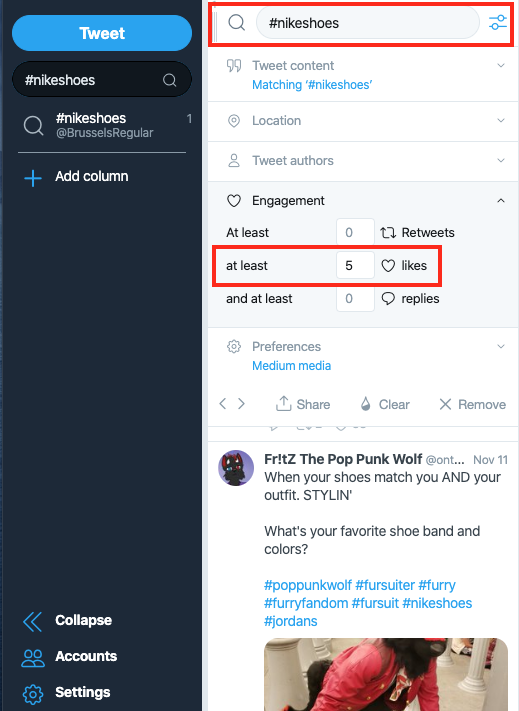519x711 pixels.
Task: Click the Collapse double-chevron icon
Action: (32, 621)
